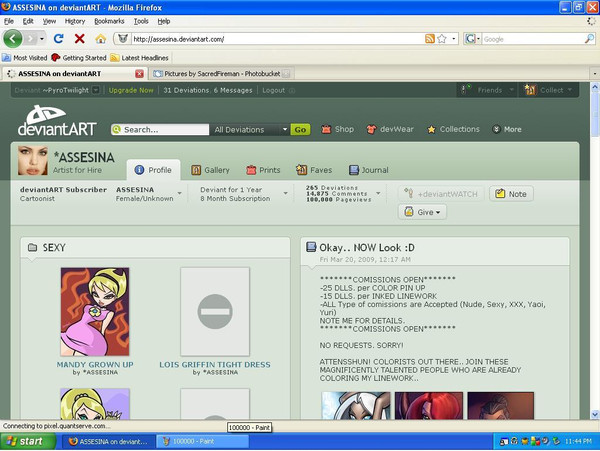Image resolution: width=600 pixels, height=451 pixels.
Task: Switch to the Profile tab
Action: (153, 170)
